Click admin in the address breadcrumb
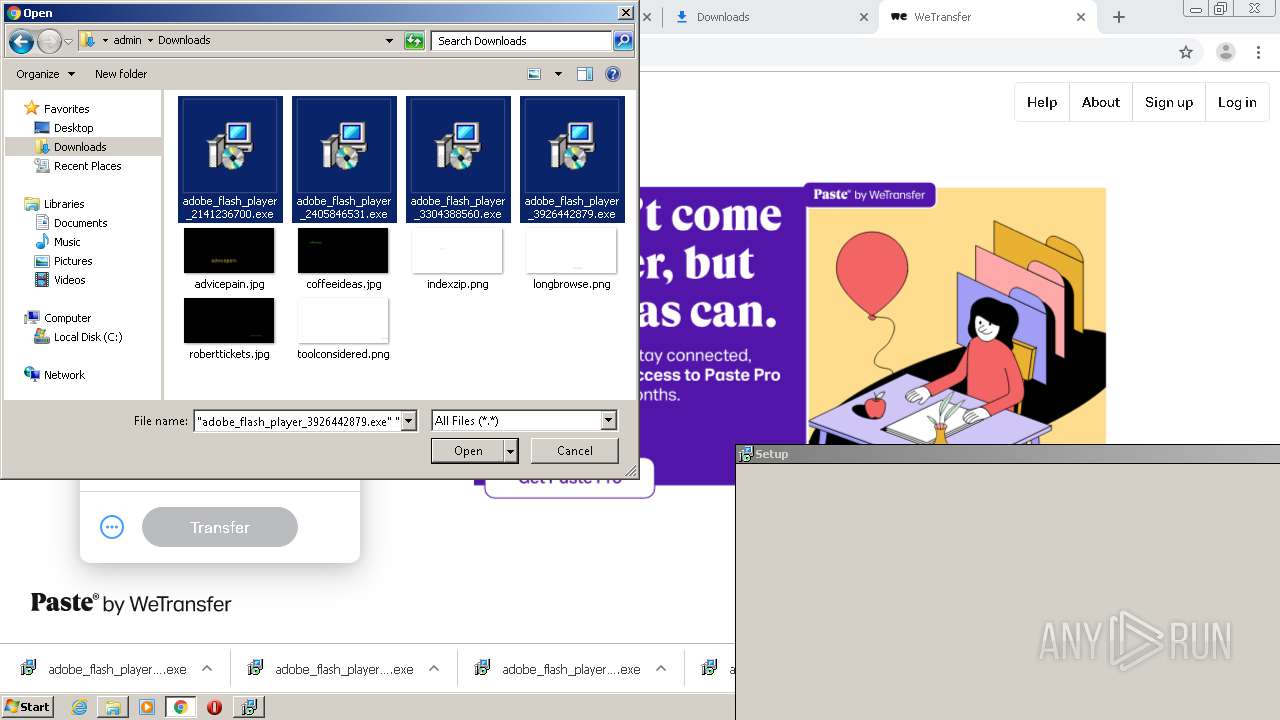Screen dimensions: 1280x720 point(127,41)
